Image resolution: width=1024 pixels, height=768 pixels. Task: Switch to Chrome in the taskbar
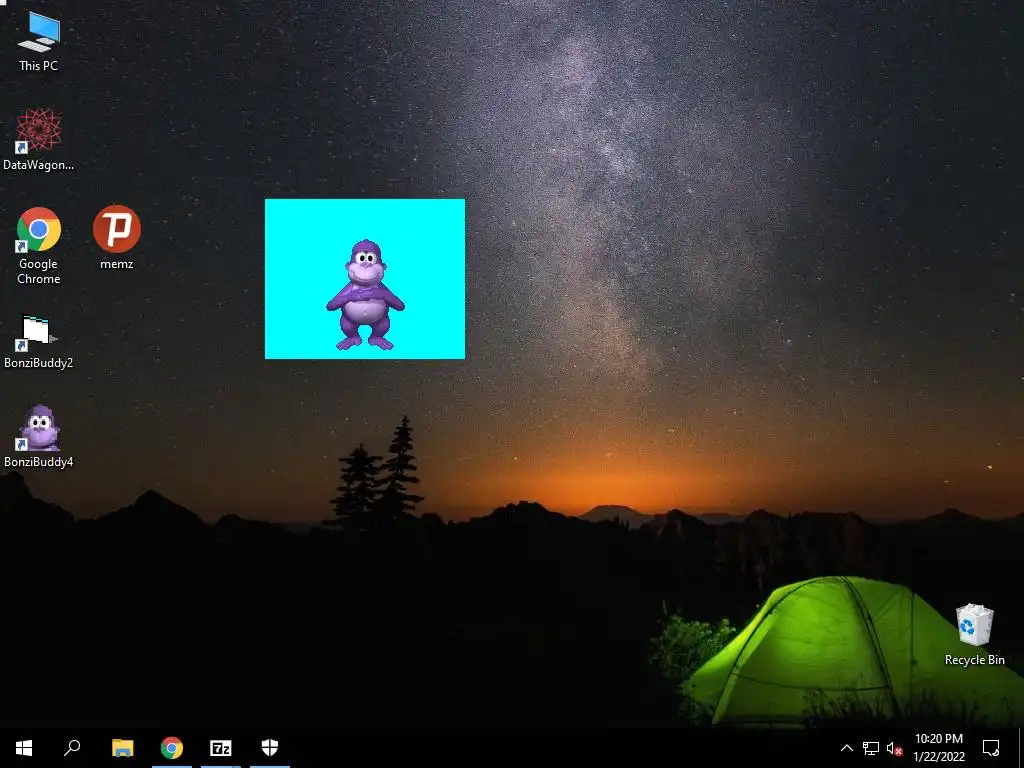coord(172,748)
